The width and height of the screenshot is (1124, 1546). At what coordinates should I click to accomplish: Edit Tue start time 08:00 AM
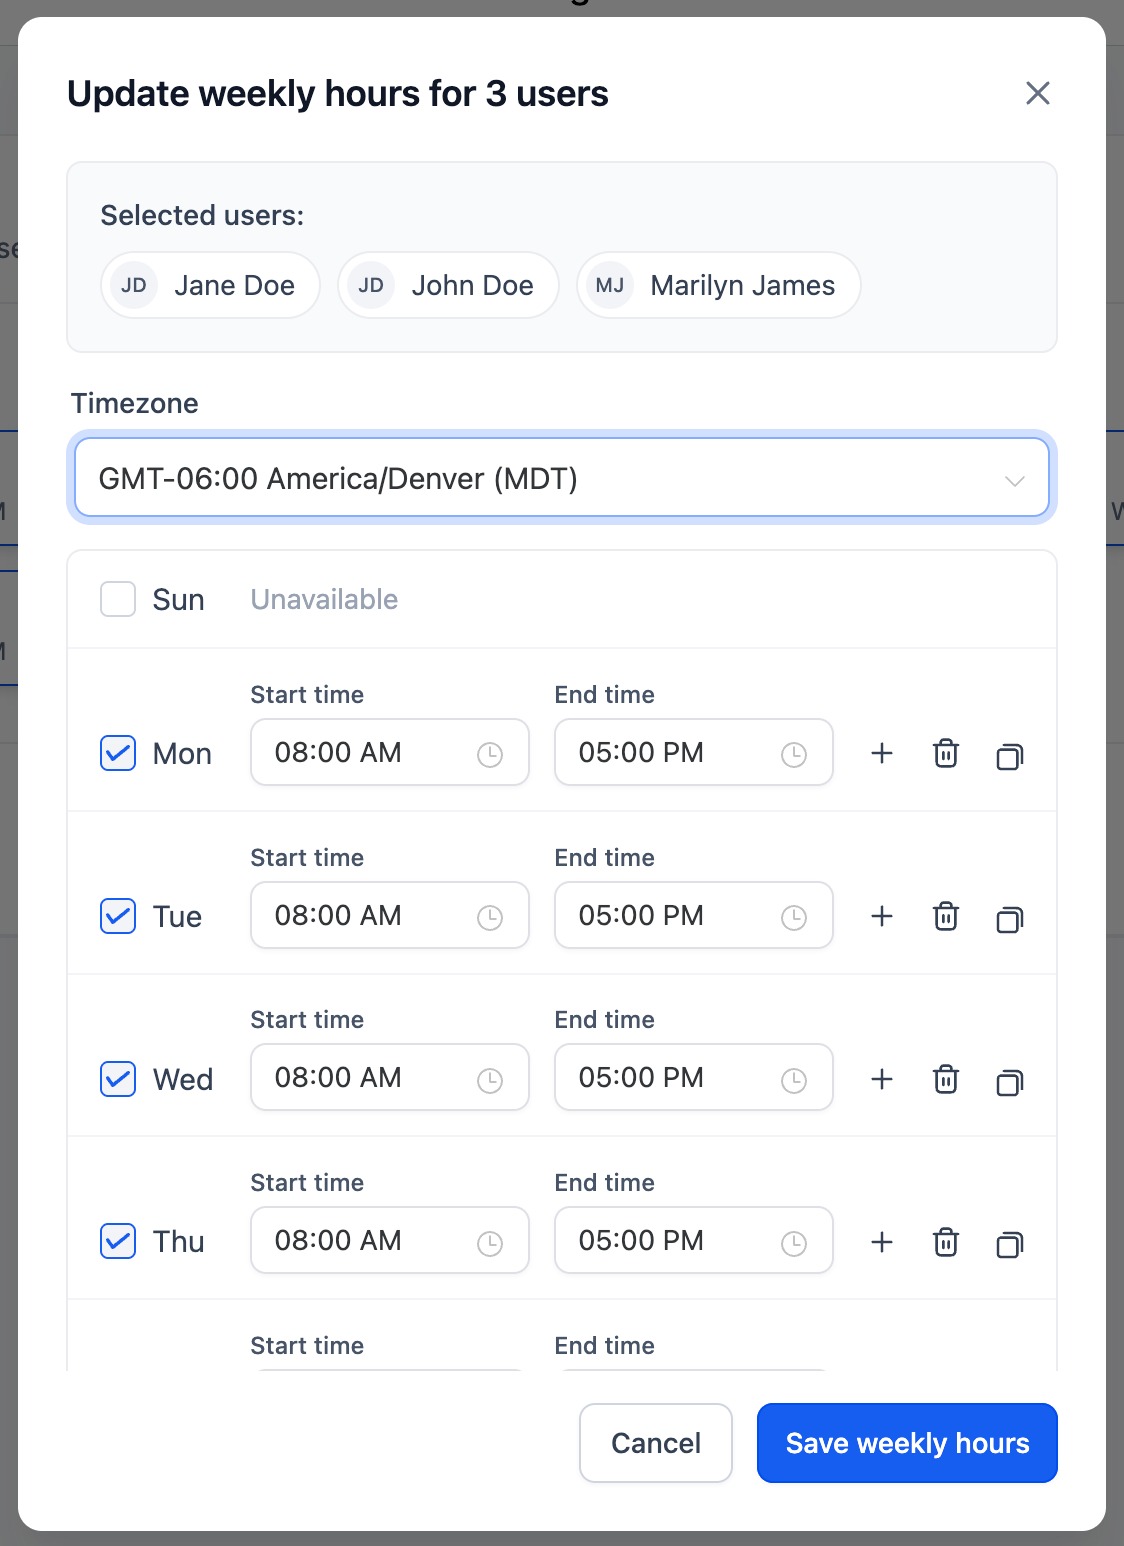pos(390,915)
